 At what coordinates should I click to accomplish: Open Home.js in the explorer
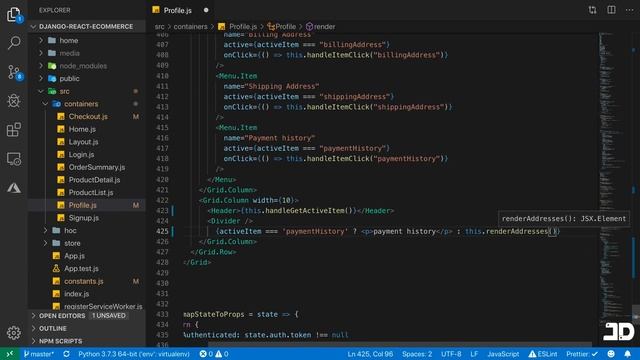[x=82, y=129]
